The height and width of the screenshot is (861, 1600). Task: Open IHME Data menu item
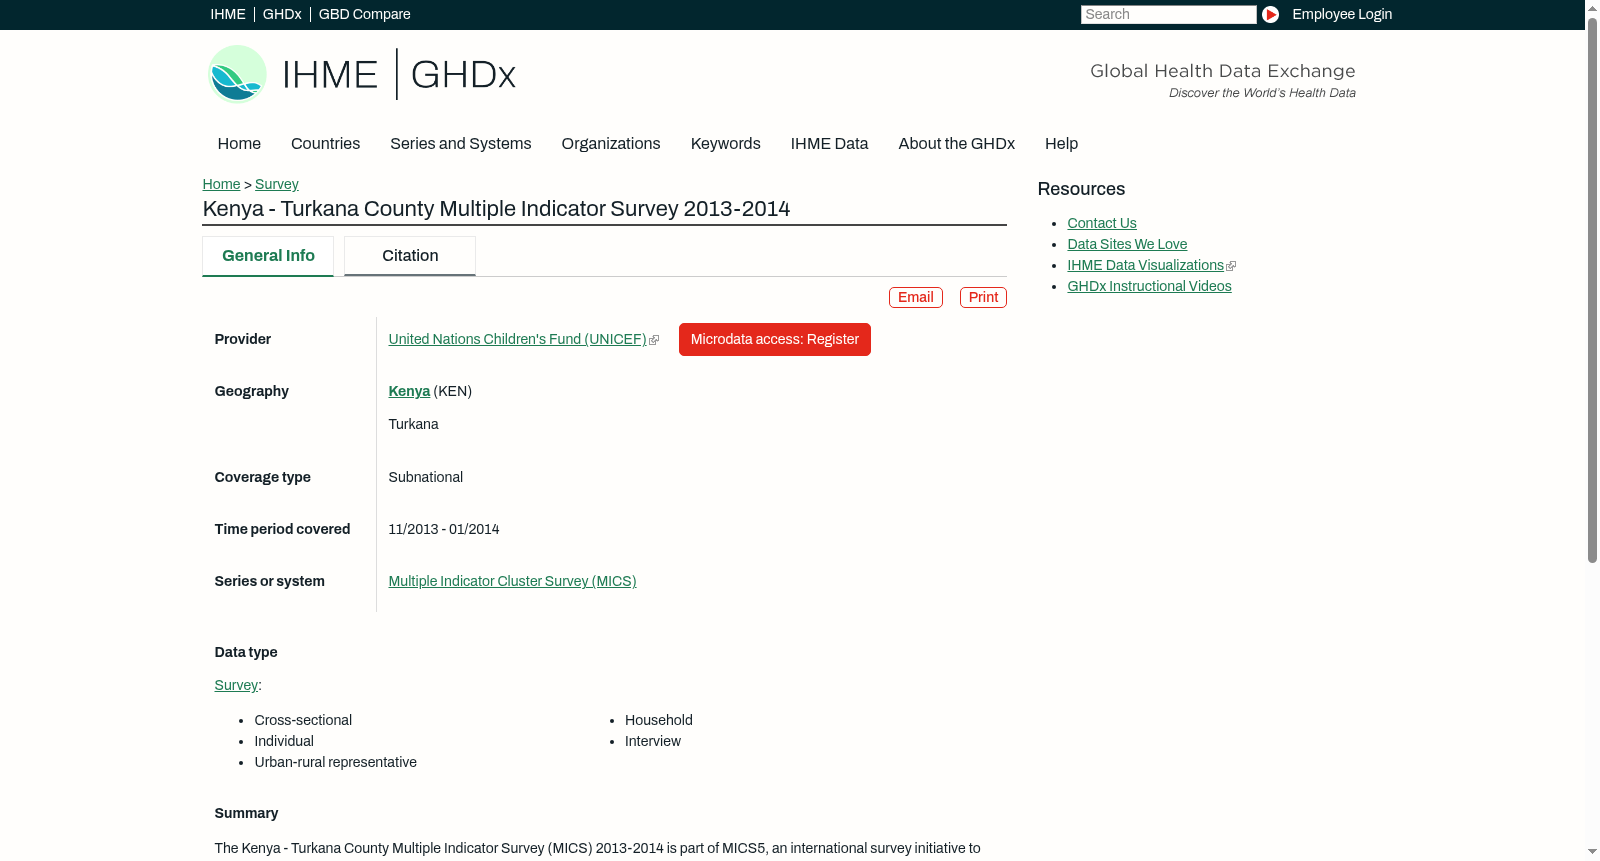[829, 144]
